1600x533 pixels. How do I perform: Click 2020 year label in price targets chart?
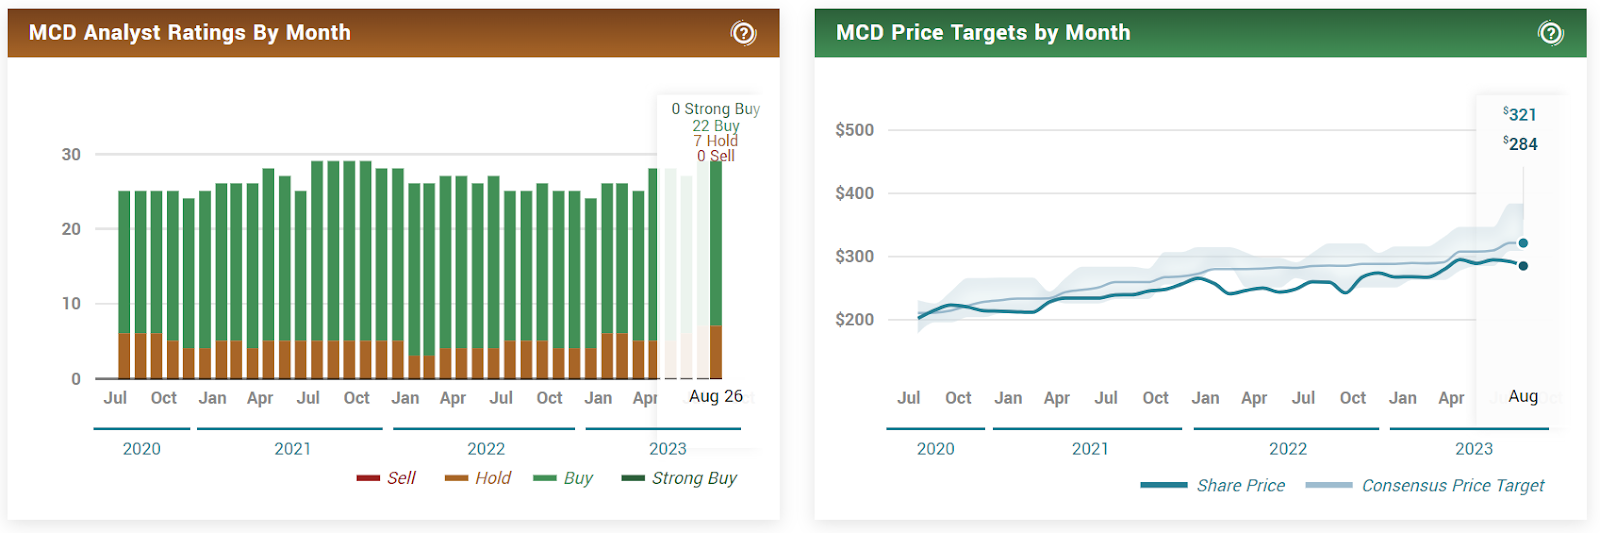(x=936, y=449)
